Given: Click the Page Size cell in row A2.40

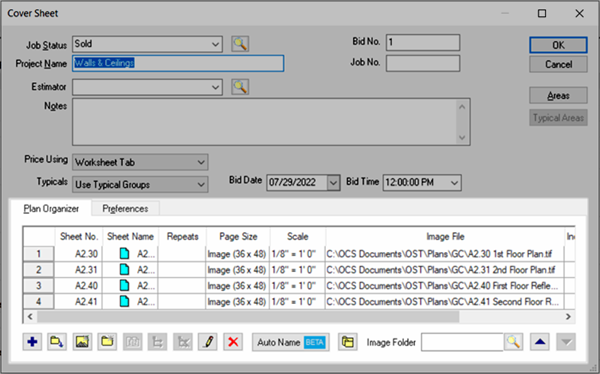Looking at the screenshot, I should pos(238,286).
